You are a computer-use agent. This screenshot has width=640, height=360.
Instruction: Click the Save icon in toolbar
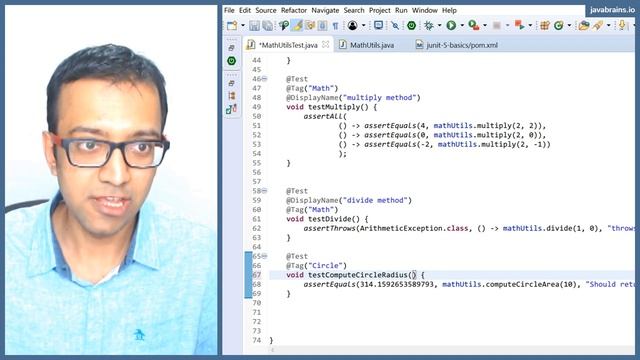(254, 26)
